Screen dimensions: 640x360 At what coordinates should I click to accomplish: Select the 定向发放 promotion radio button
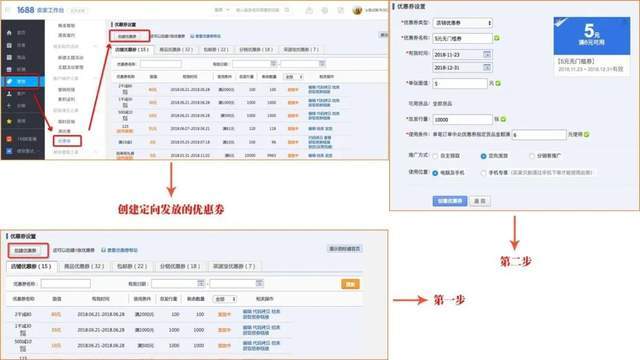point(483,156)
